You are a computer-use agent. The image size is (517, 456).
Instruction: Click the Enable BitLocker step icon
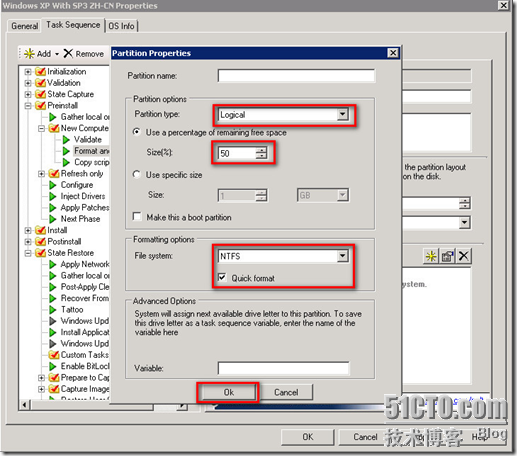pos(53,366)
